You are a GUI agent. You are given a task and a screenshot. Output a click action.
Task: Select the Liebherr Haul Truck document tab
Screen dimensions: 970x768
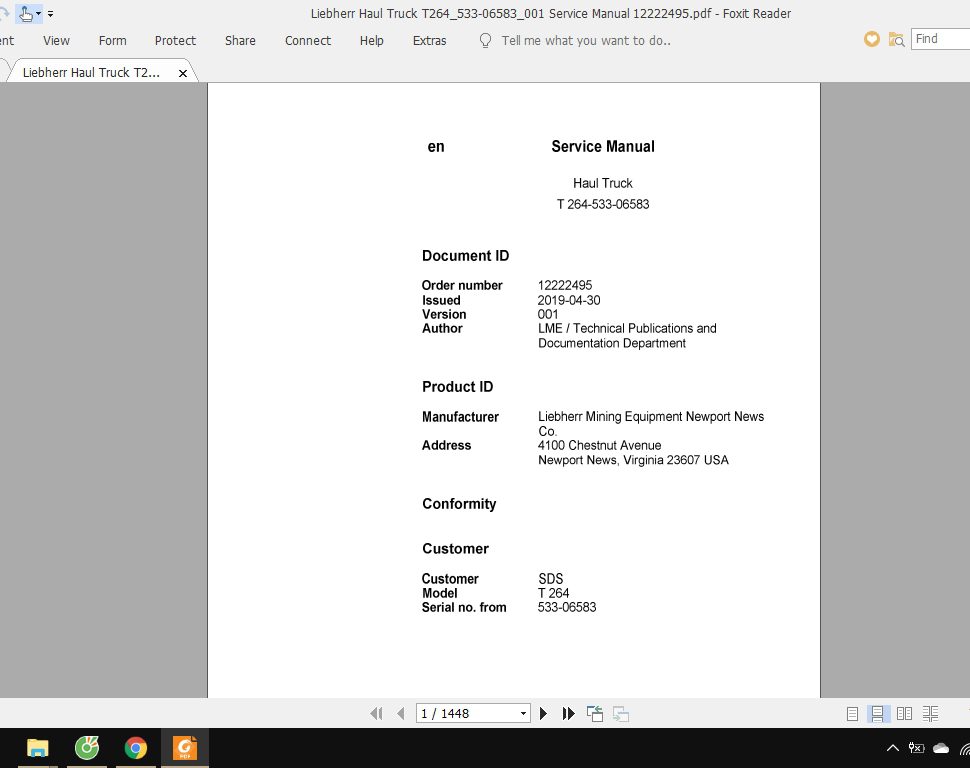tap(91, 72)
